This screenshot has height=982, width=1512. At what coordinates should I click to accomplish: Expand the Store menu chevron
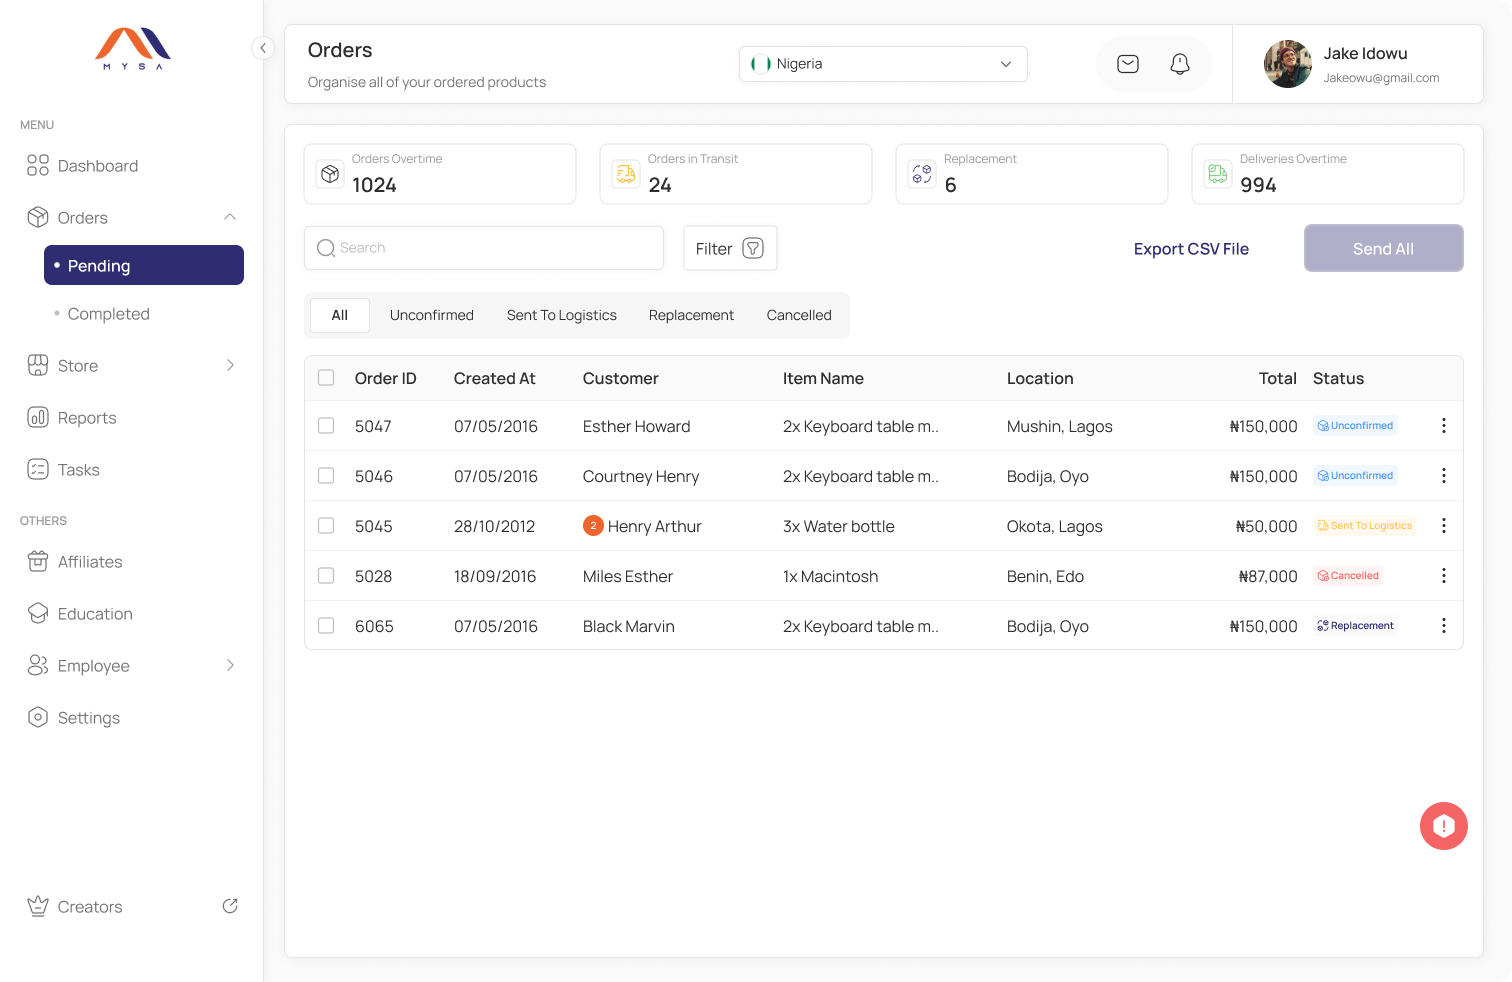point(230,366)
